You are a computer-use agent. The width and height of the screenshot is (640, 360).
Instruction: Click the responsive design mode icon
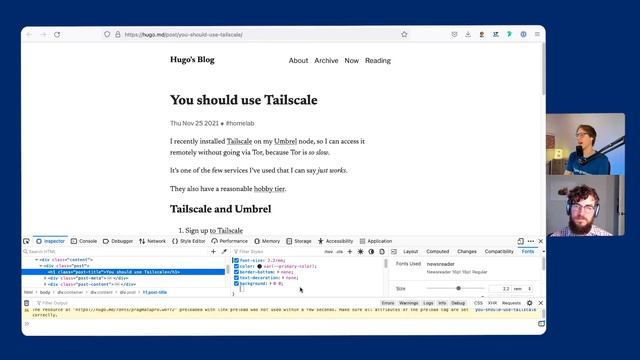click(520, 241)
